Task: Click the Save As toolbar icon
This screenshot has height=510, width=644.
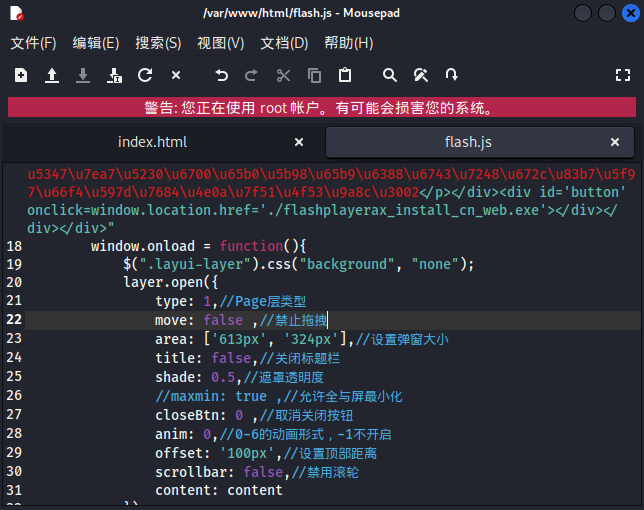Action: 114,76
